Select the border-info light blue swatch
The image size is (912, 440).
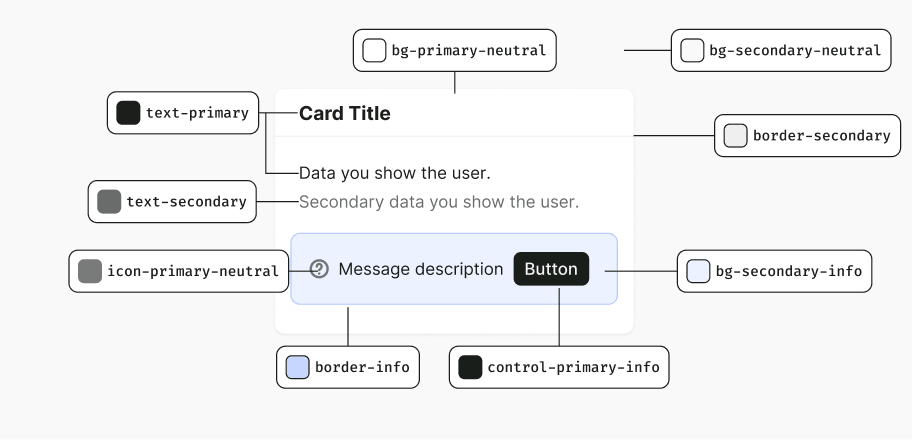[x=297, y=367]
